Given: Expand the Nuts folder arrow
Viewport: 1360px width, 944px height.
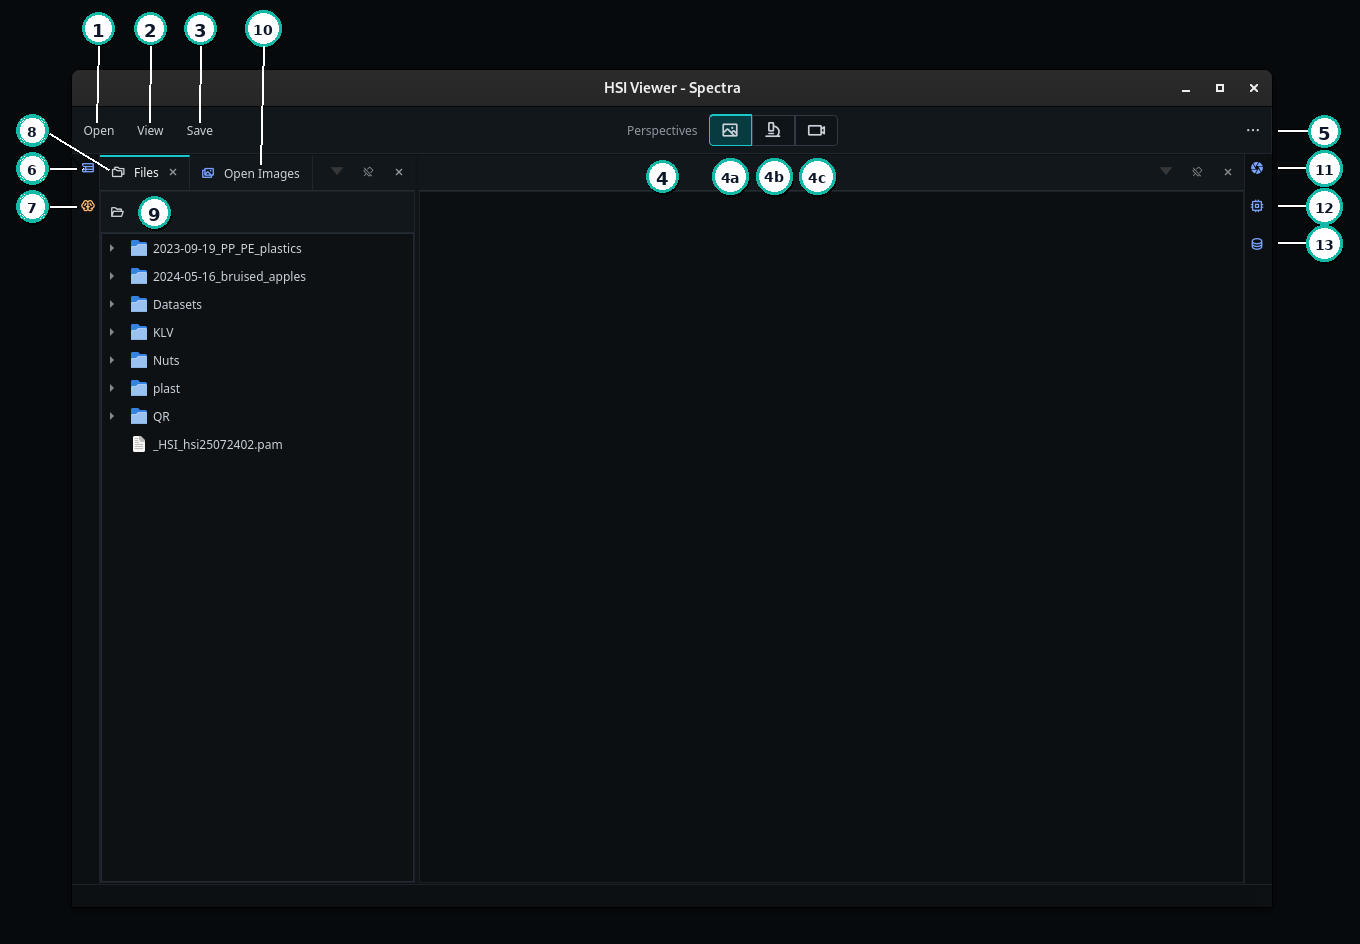Looking at the screenshot, I should [112, 360].
